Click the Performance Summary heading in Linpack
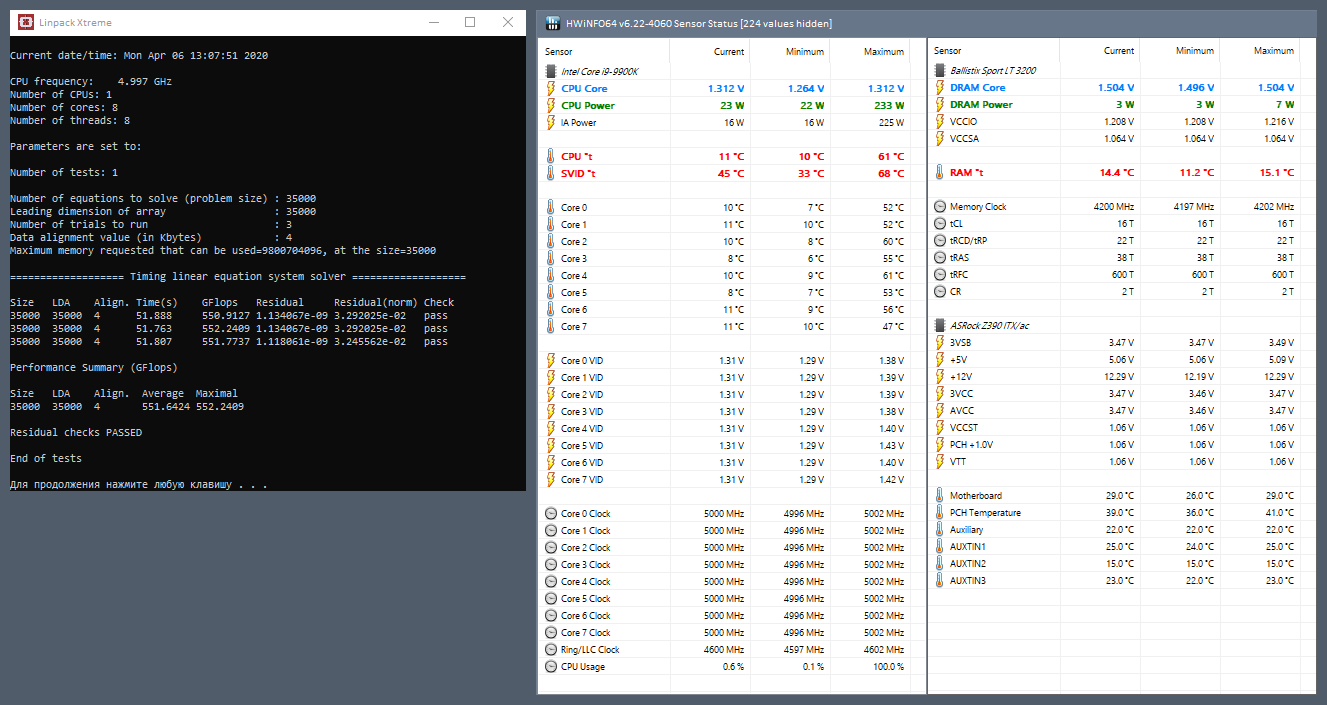The image size is (1327, 705). [94, 367]
